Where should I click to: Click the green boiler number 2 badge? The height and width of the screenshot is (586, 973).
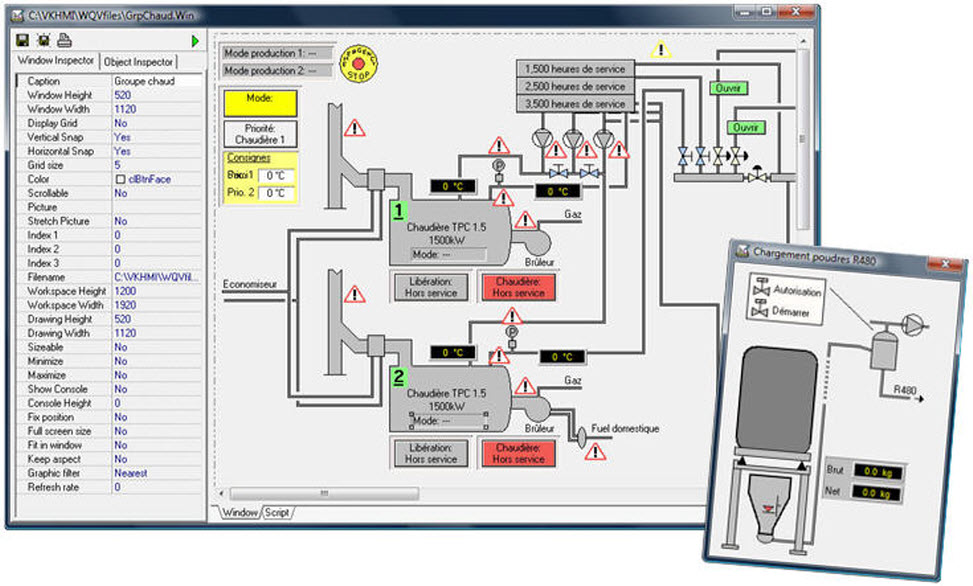pyautogui.click(x=398, y=376)
